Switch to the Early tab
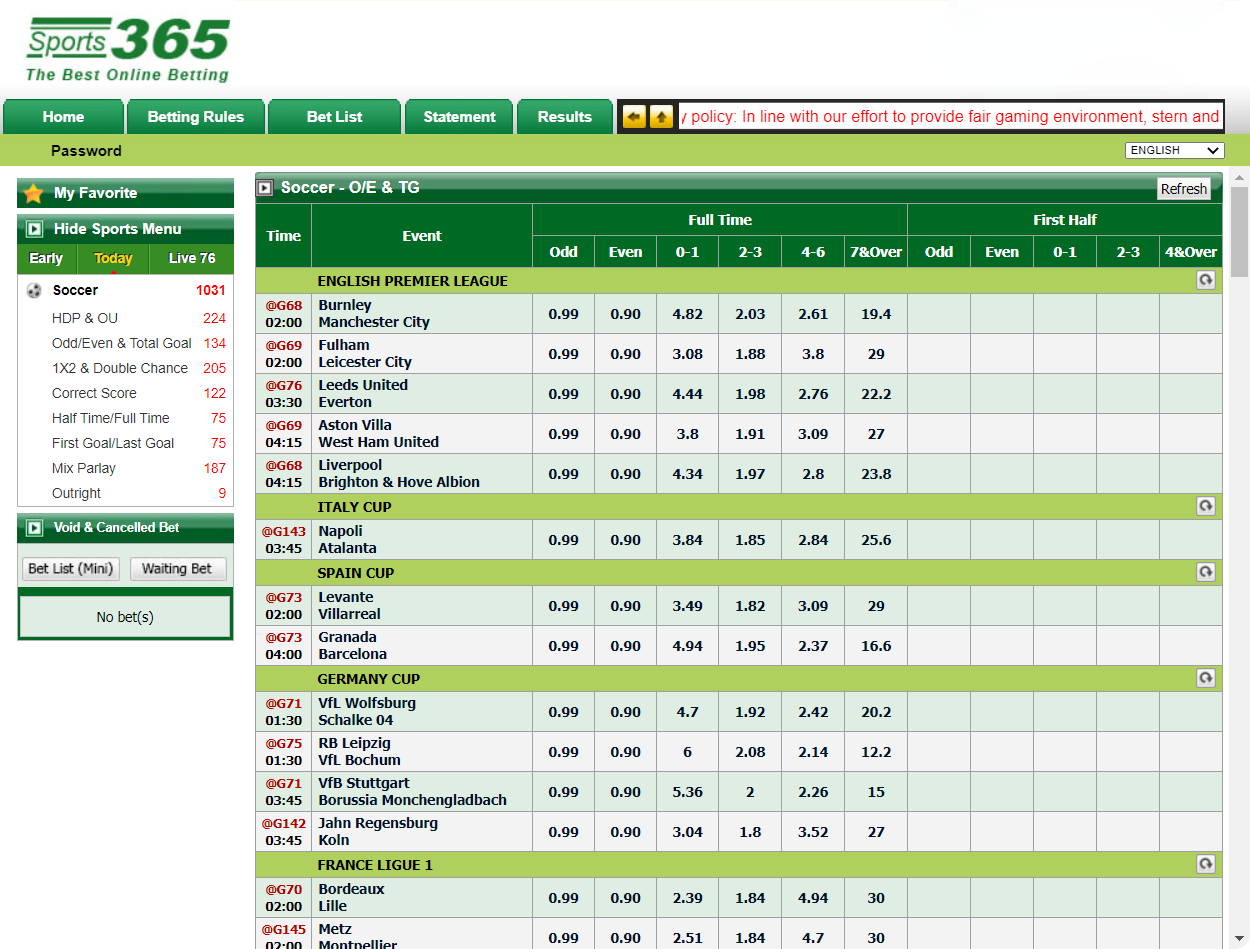Image resolution: width=1250 pixels, height=949 pixels. tap(46, 259)
